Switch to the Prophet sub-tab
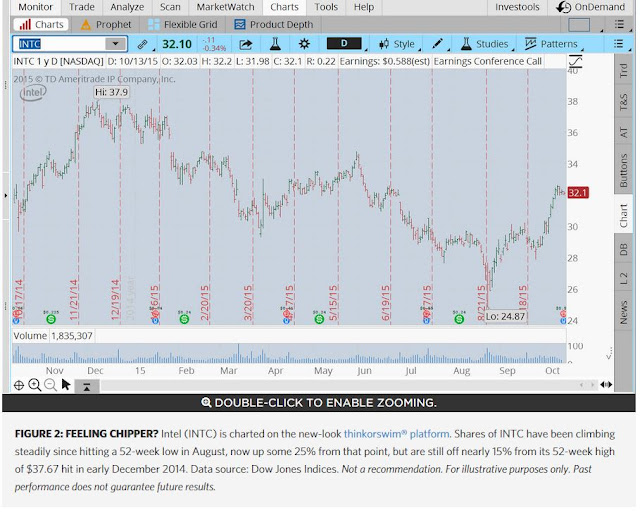 106,24
